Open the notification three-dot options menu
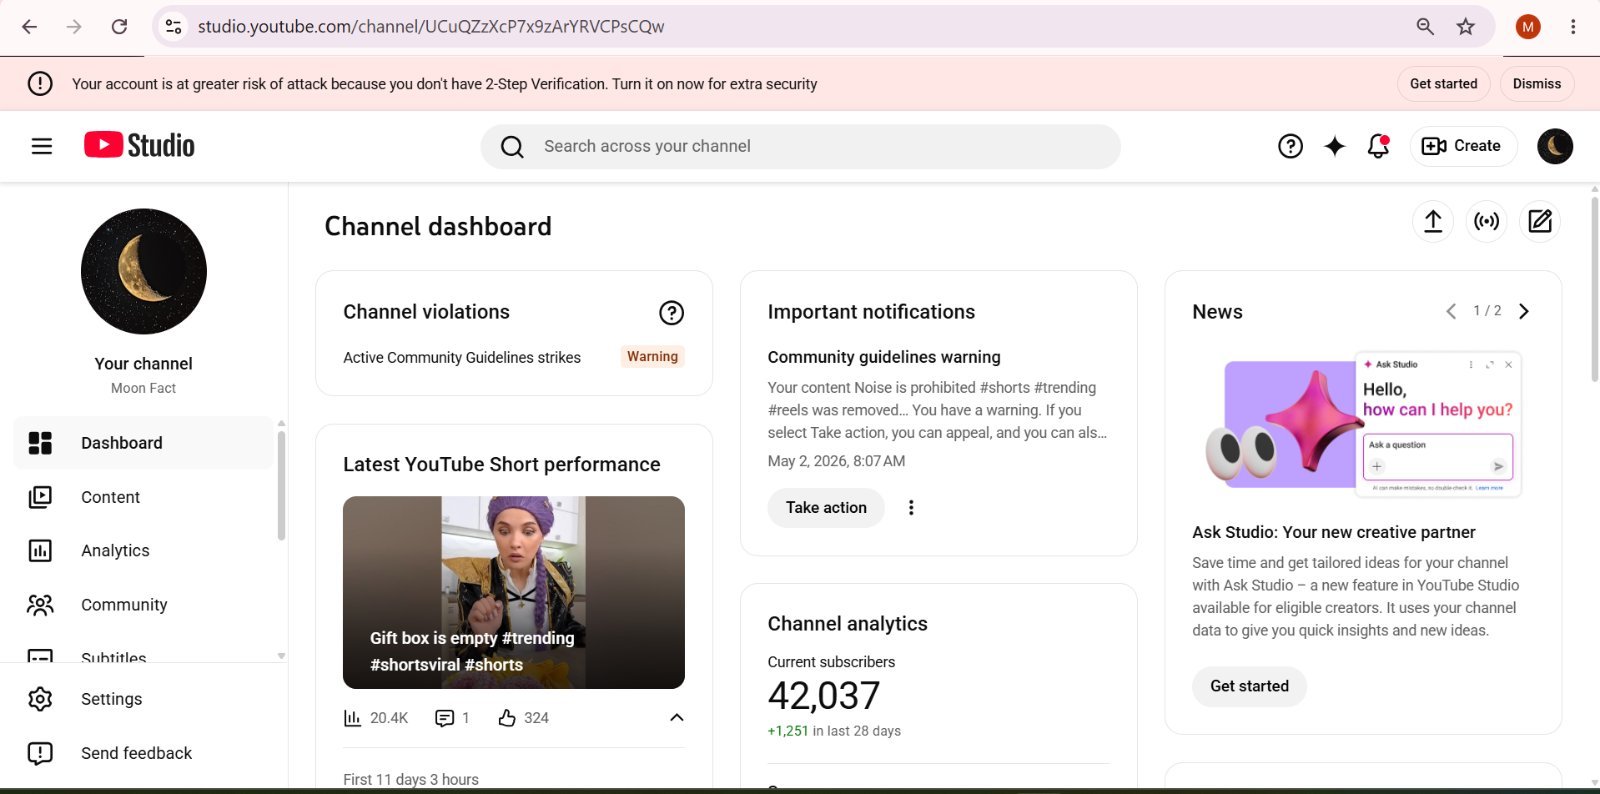The image size is (1600, 794). coord(910,507)
